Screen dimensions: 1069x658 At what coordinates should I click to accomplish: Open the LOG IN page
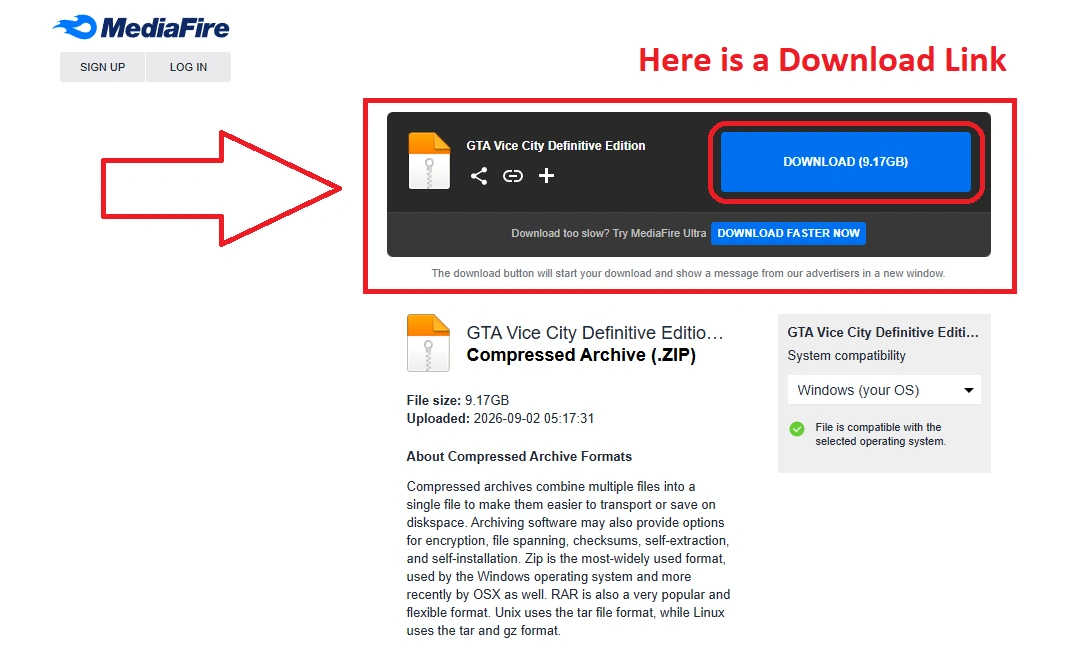(188, 67)
